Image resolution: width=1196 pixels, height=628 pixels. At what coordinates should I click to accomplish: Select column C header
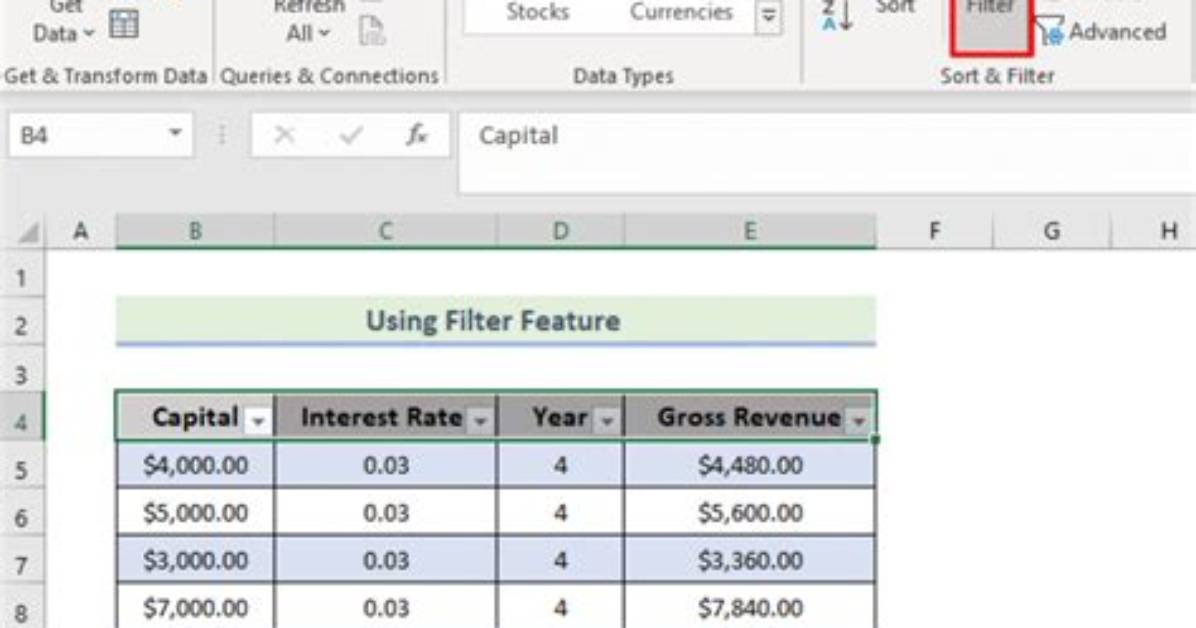point(385,231)
